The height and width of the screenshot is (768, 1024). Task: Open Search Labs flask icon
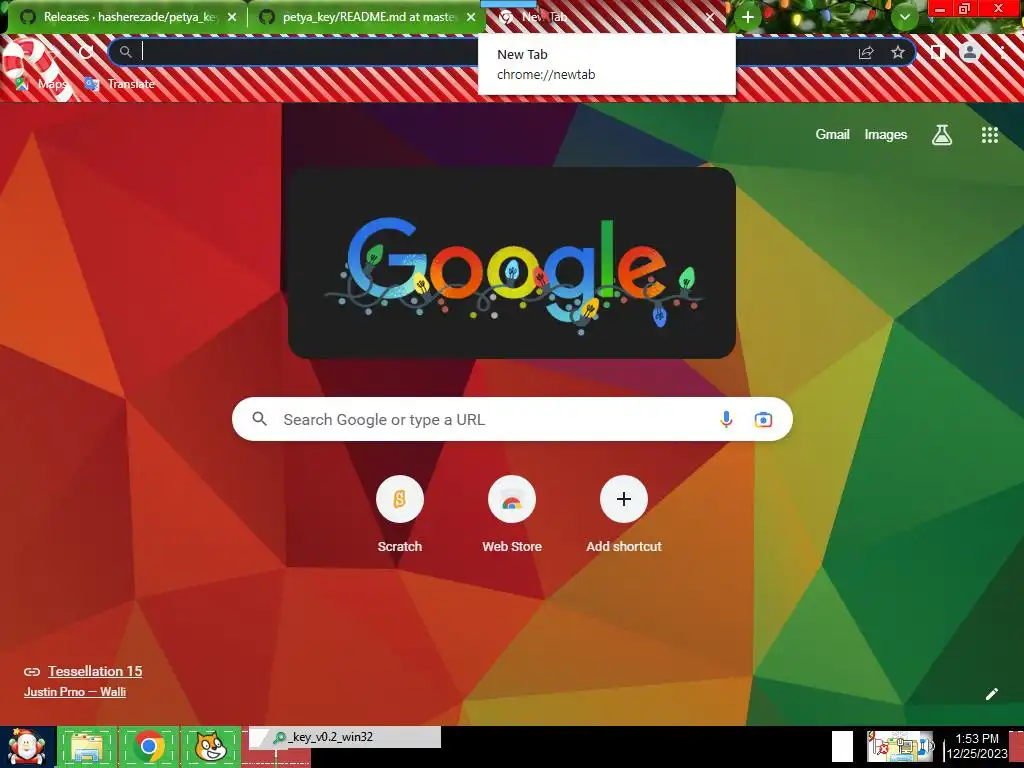pyautogui.click(x=942, y=135)
